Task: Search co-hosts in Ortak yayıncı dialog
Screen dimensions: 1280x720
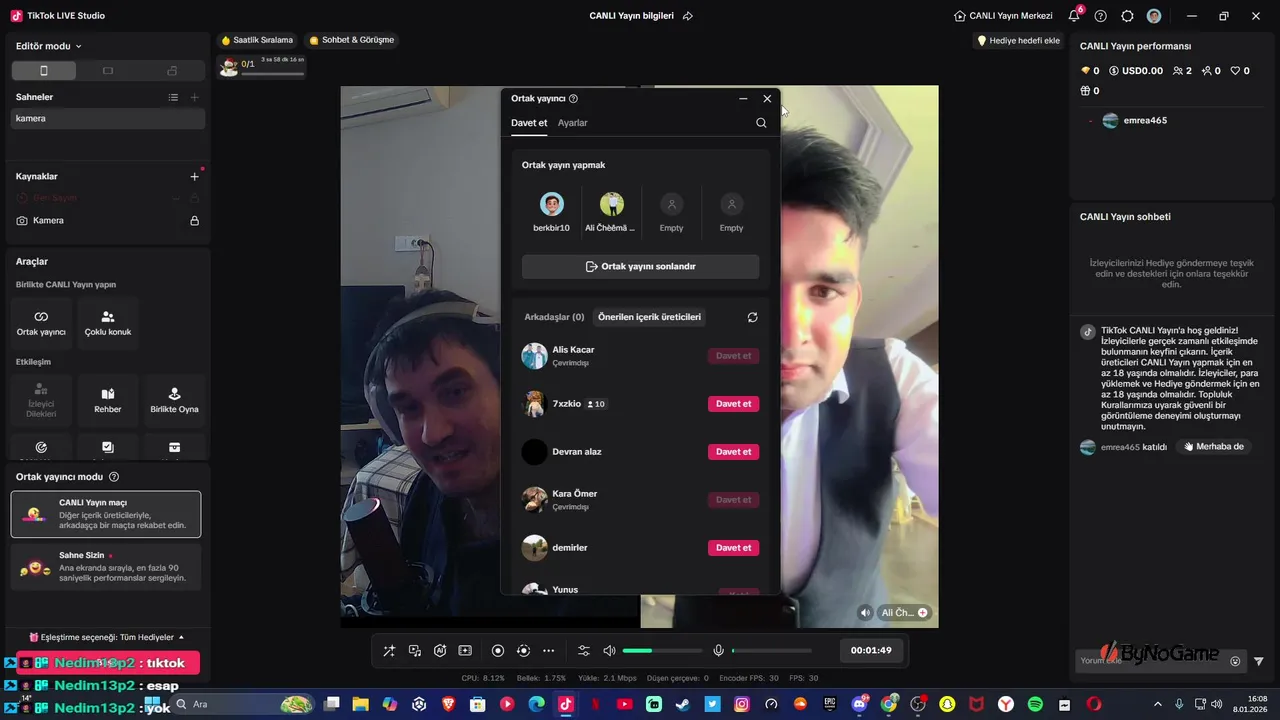Action: click(x=761, y=123)
